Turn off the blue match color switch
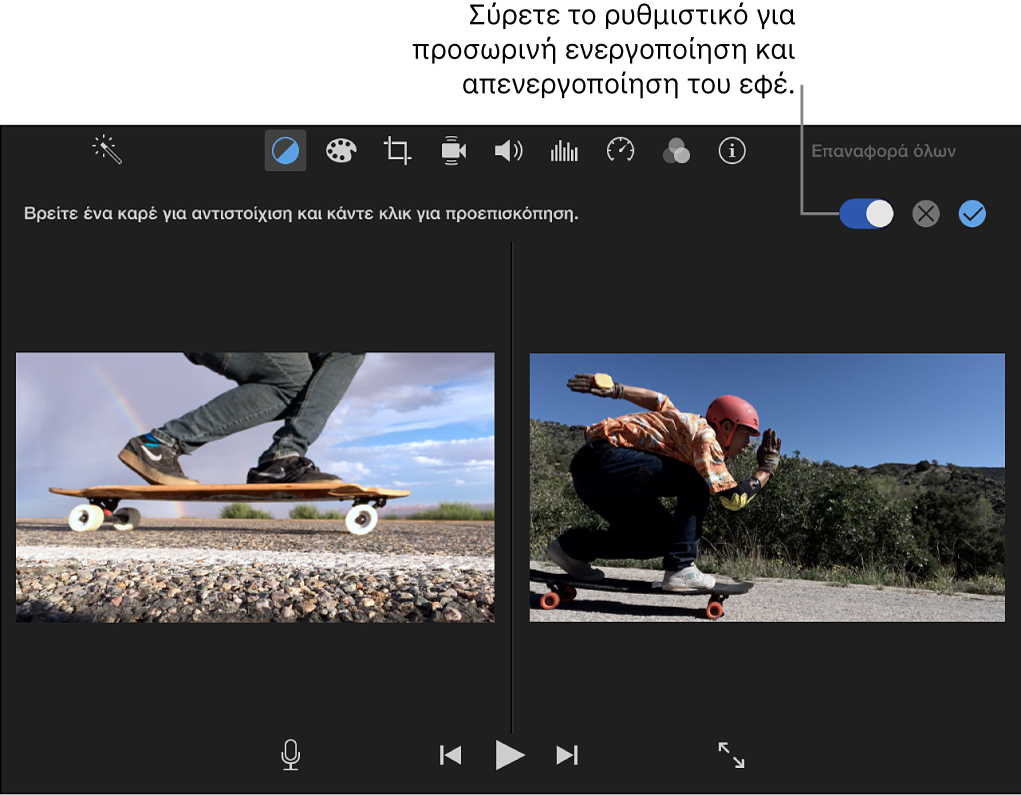Viewport: 1021px width, 795px height. pos(866,213)
